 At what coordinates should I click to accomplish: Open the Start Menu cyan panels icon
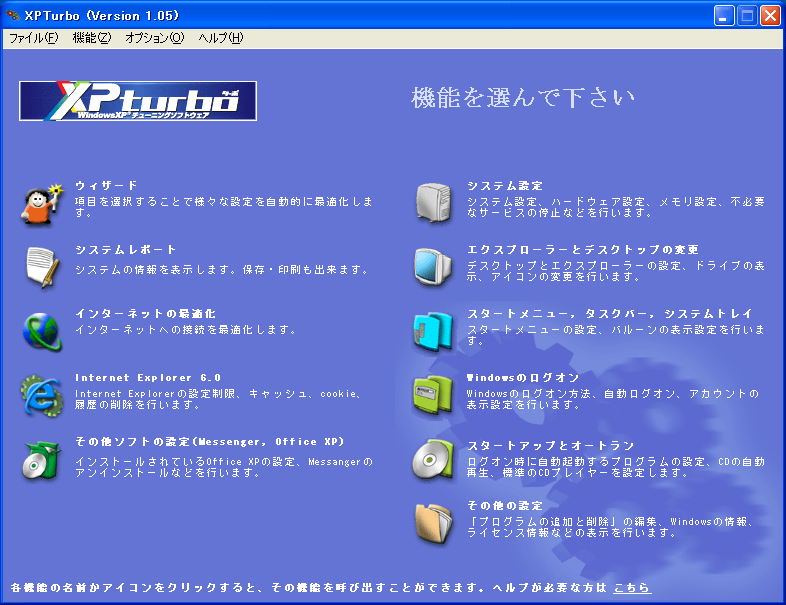[x=433, y=331]
